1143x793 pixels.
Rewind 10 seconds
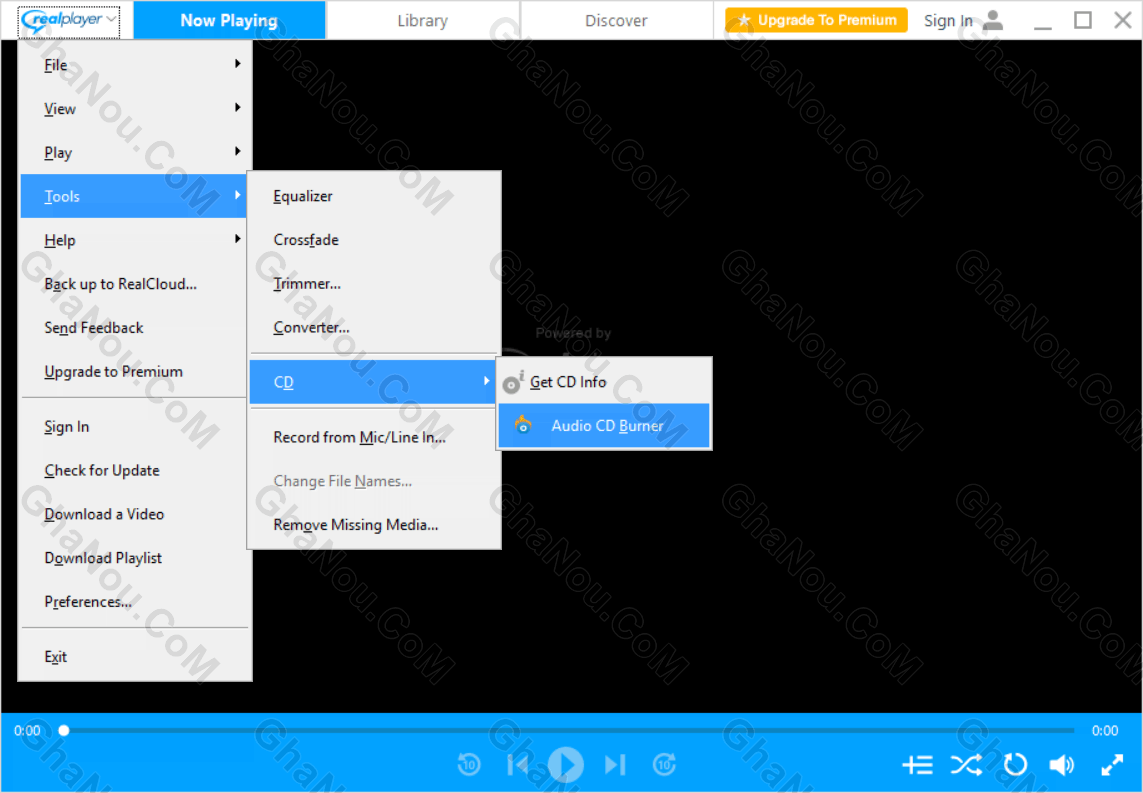click(468, 765)
